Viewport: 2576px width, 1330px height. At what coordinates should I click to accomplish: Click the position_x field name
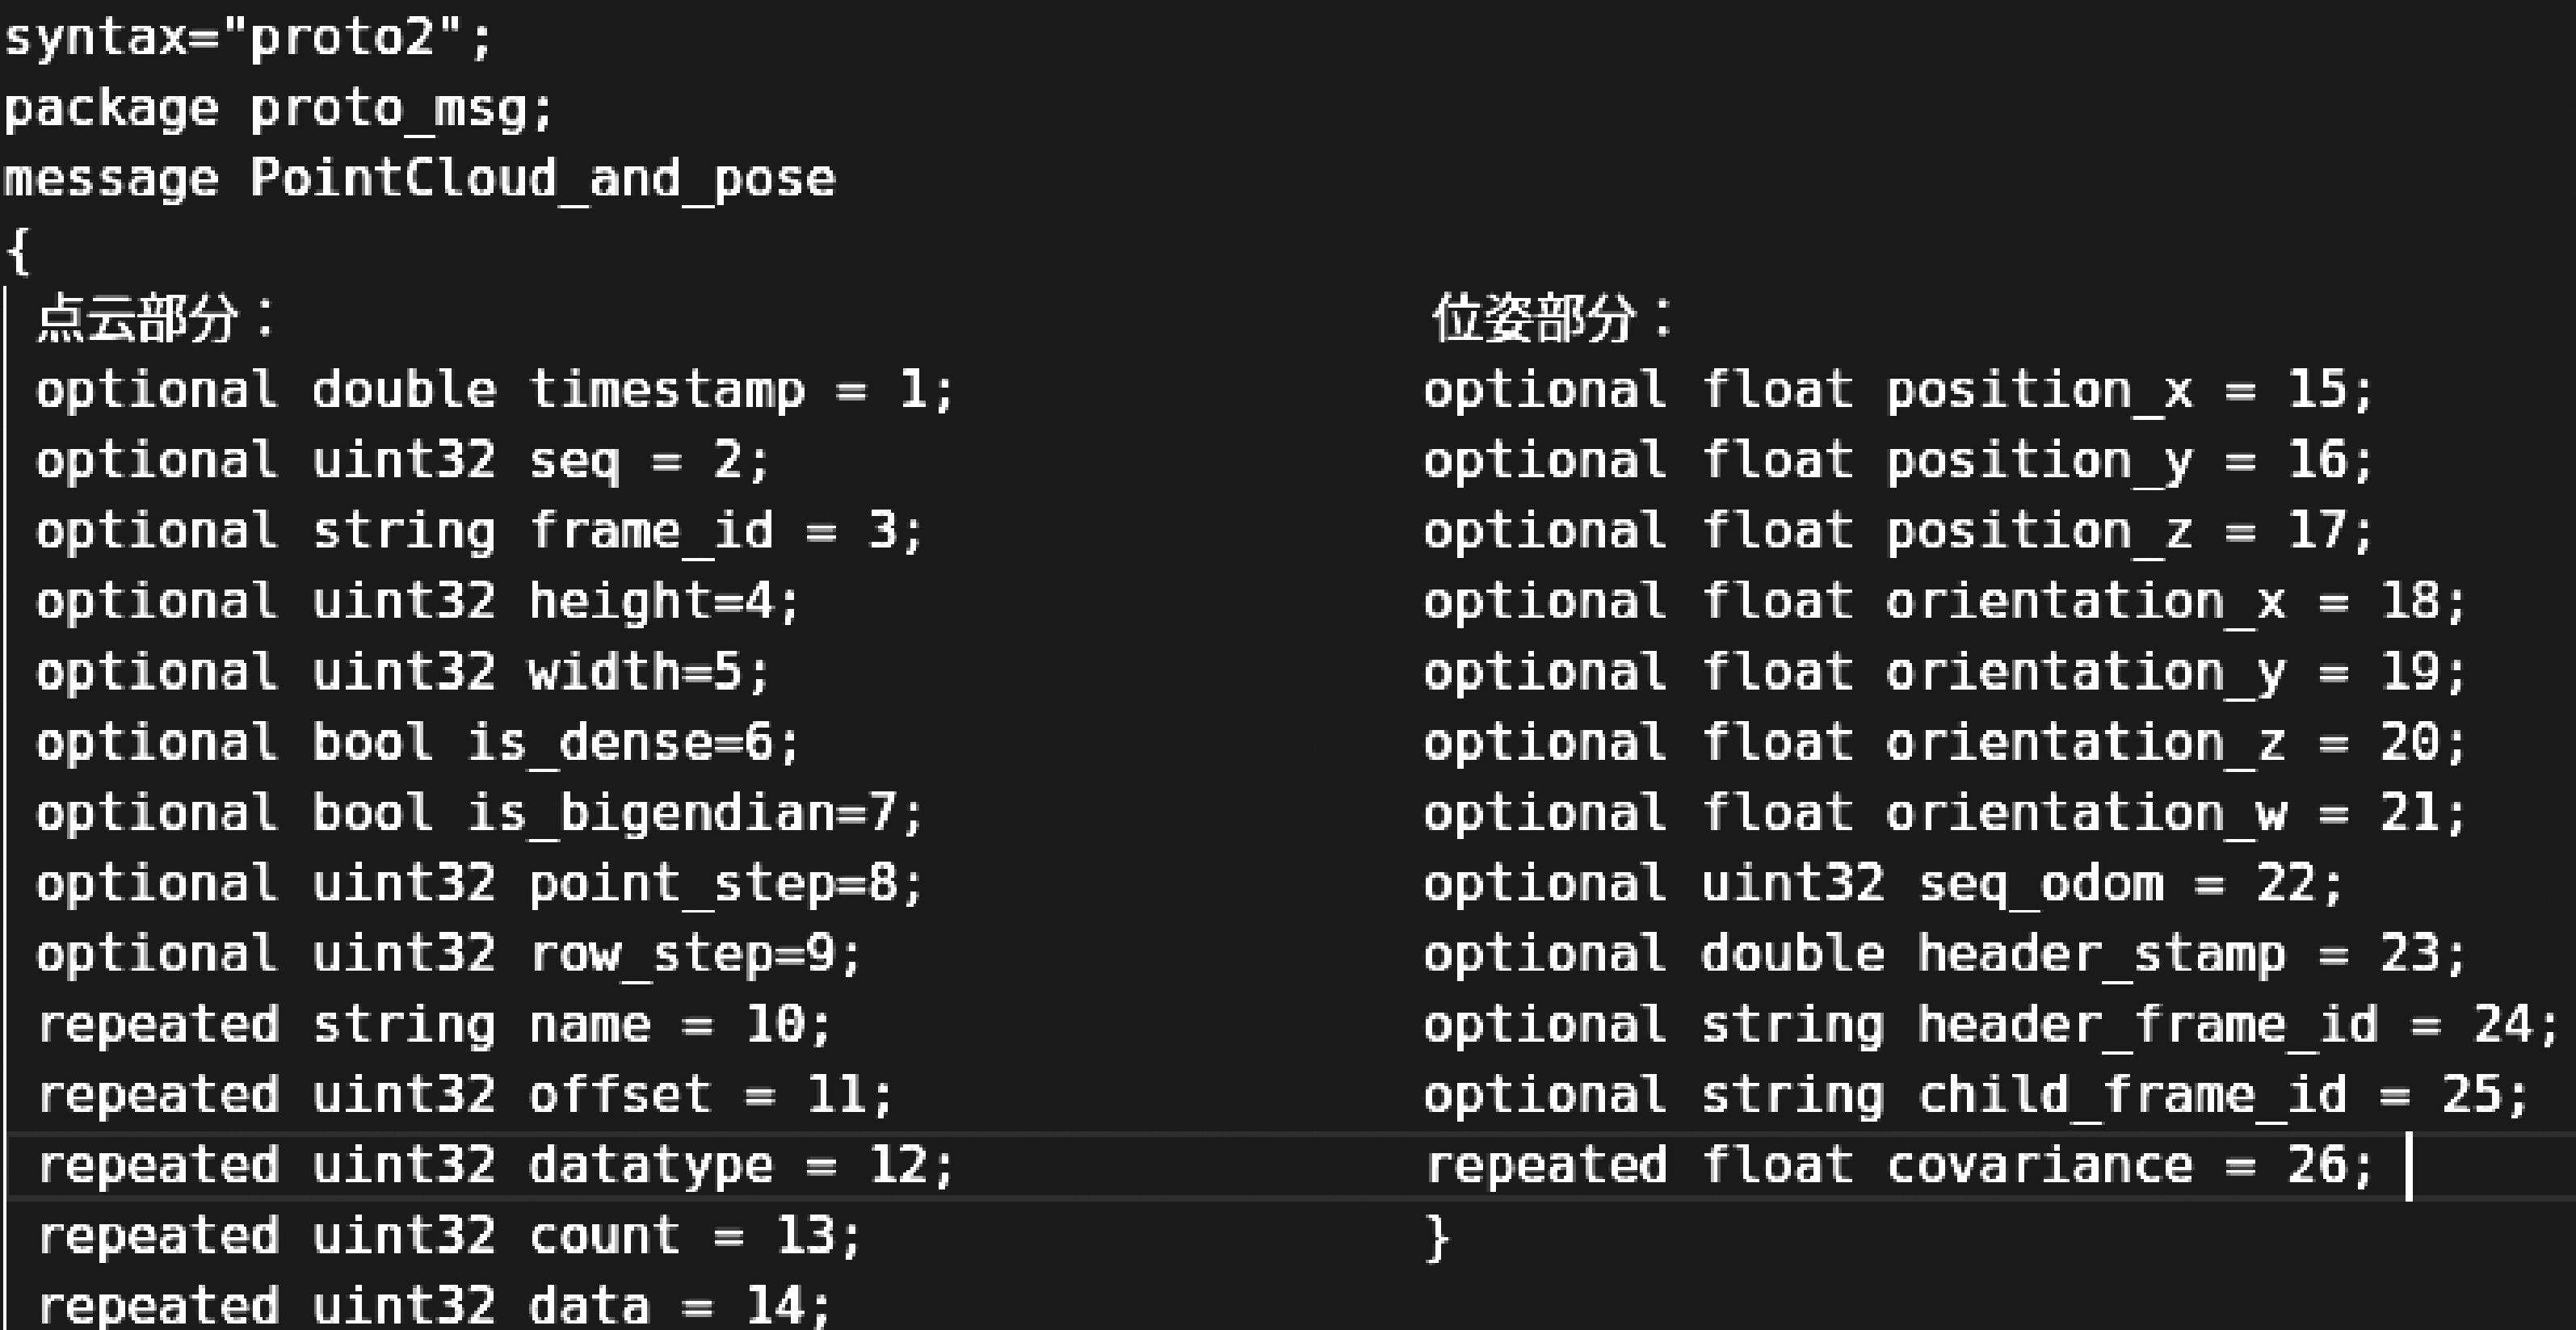point(2039,390)
